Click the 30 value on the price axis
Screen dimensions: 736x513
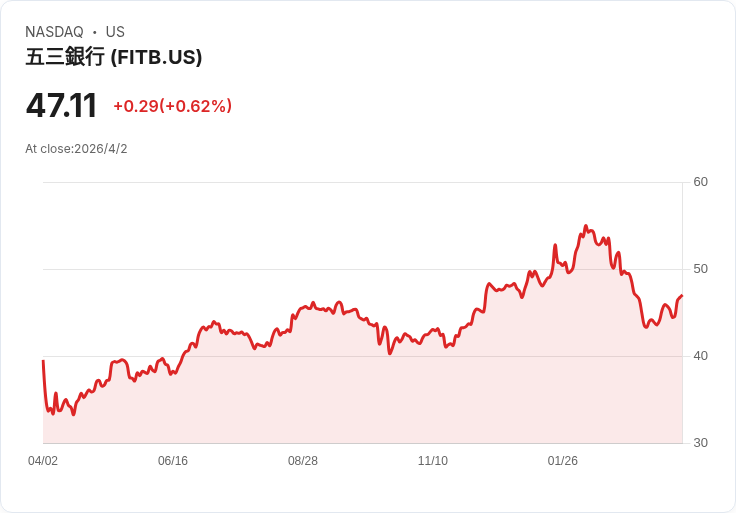point(700,443)
